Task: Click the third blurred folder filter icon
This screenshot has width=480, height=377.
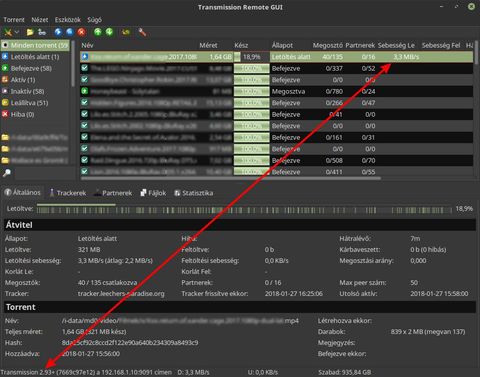Action: coord(5,160)
